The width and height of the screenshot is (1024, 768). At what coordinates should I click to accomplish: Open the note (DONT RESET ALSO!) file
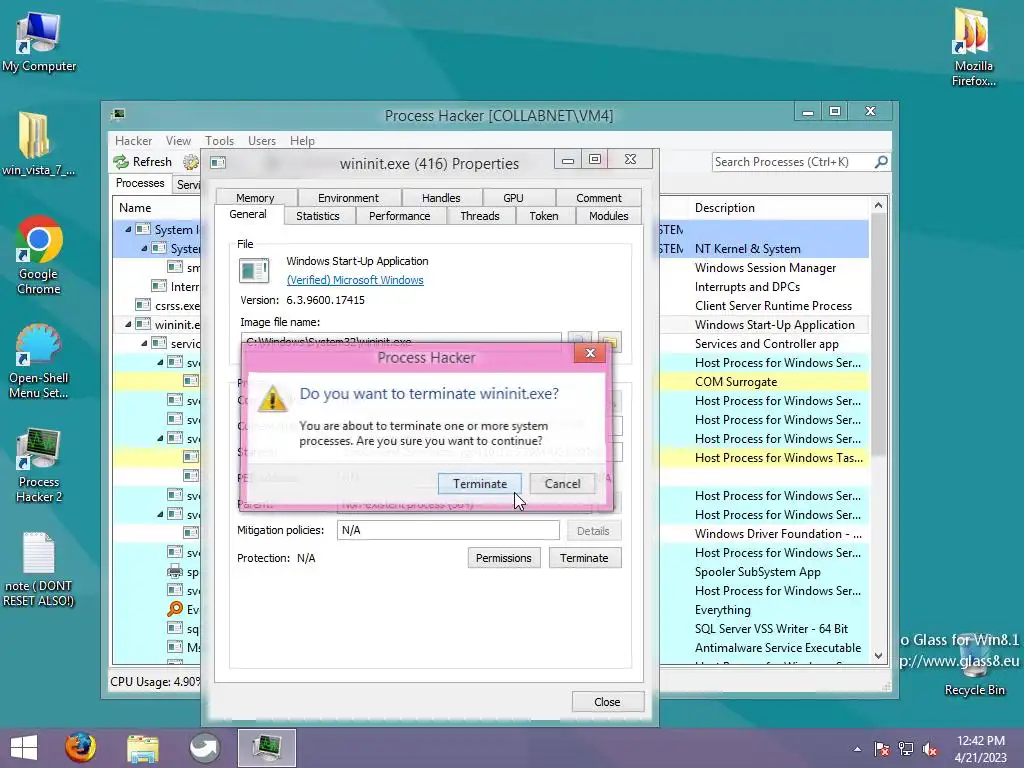(x=39, y=569)
